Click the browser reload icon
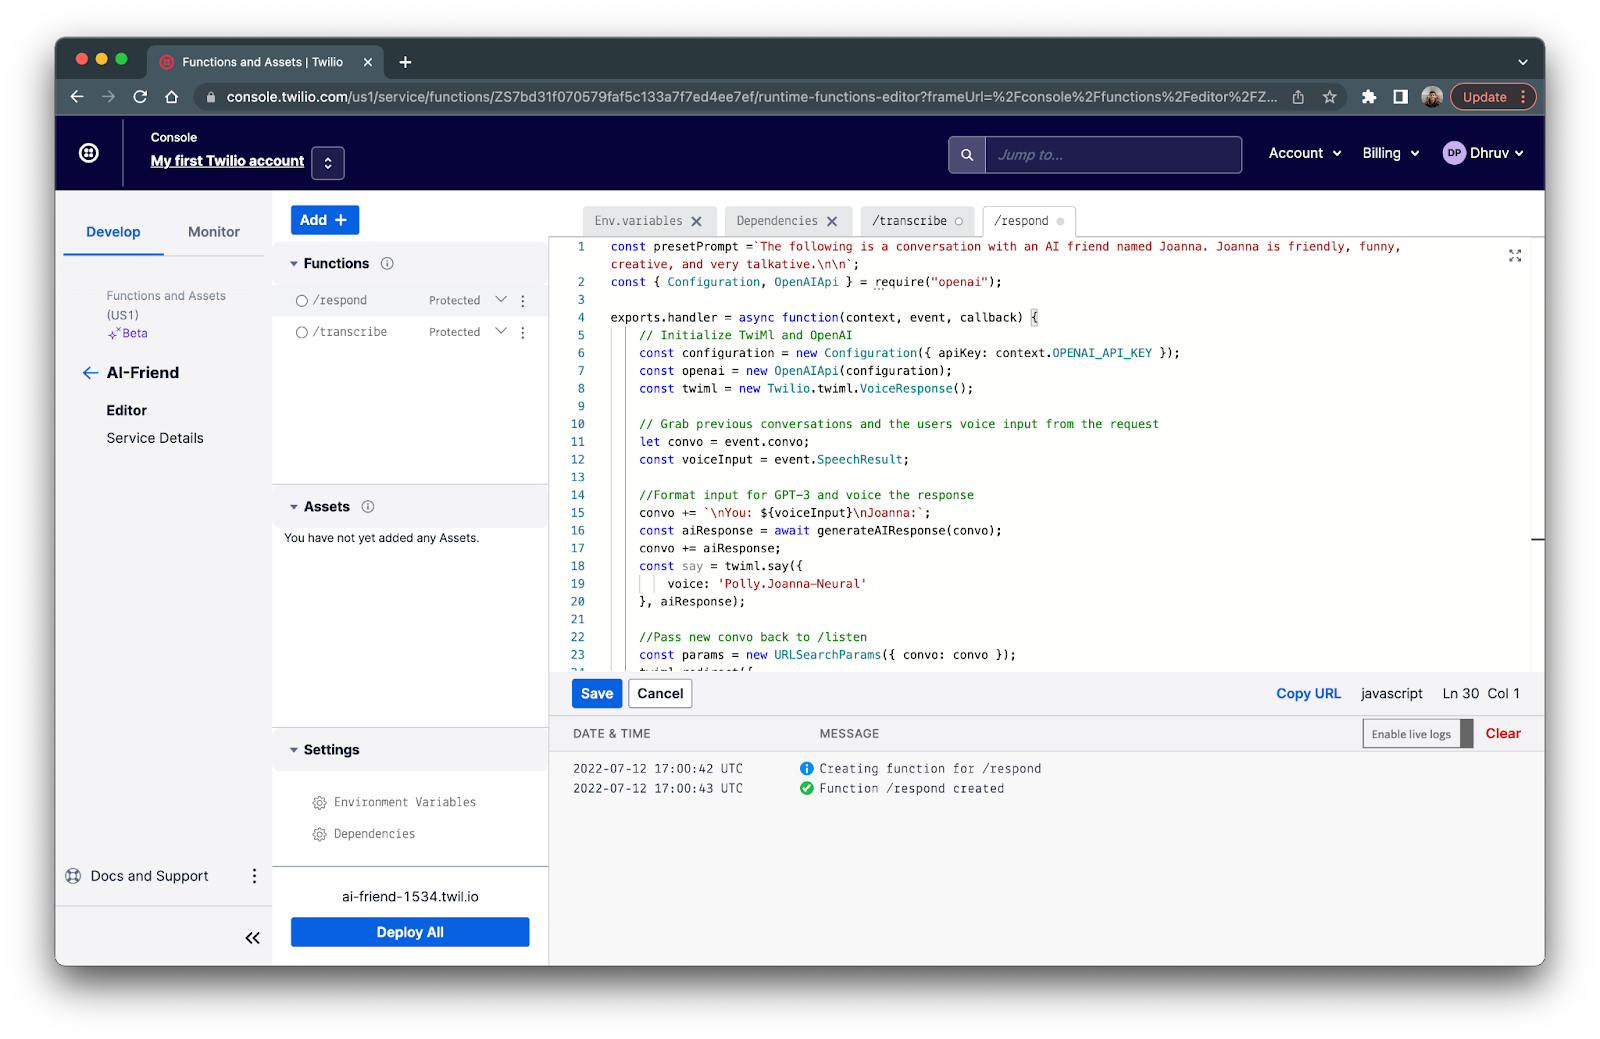Viewport: 1600px width, 1039px height. pyautogui.click(x=140, y=97)
